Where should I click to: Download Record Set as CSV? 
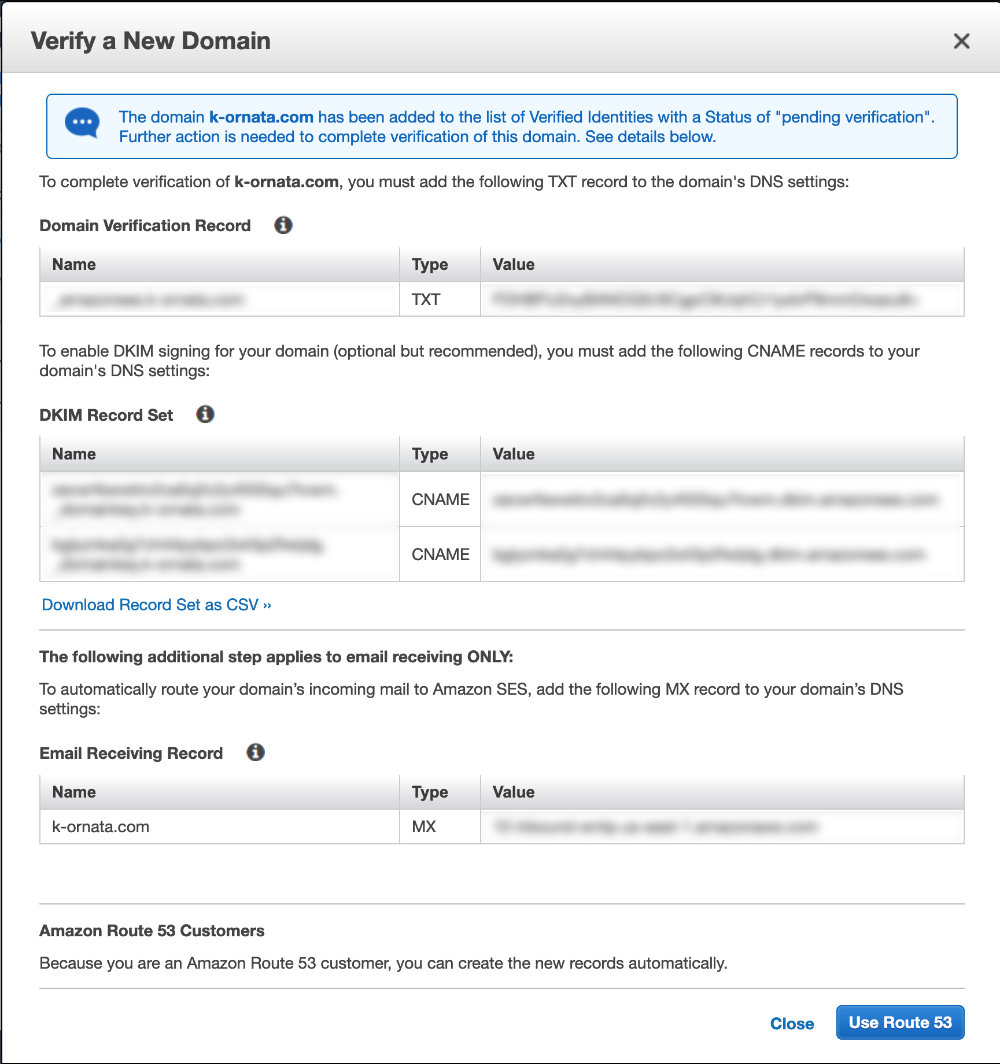pyautogui.click(x=157, y=605)
